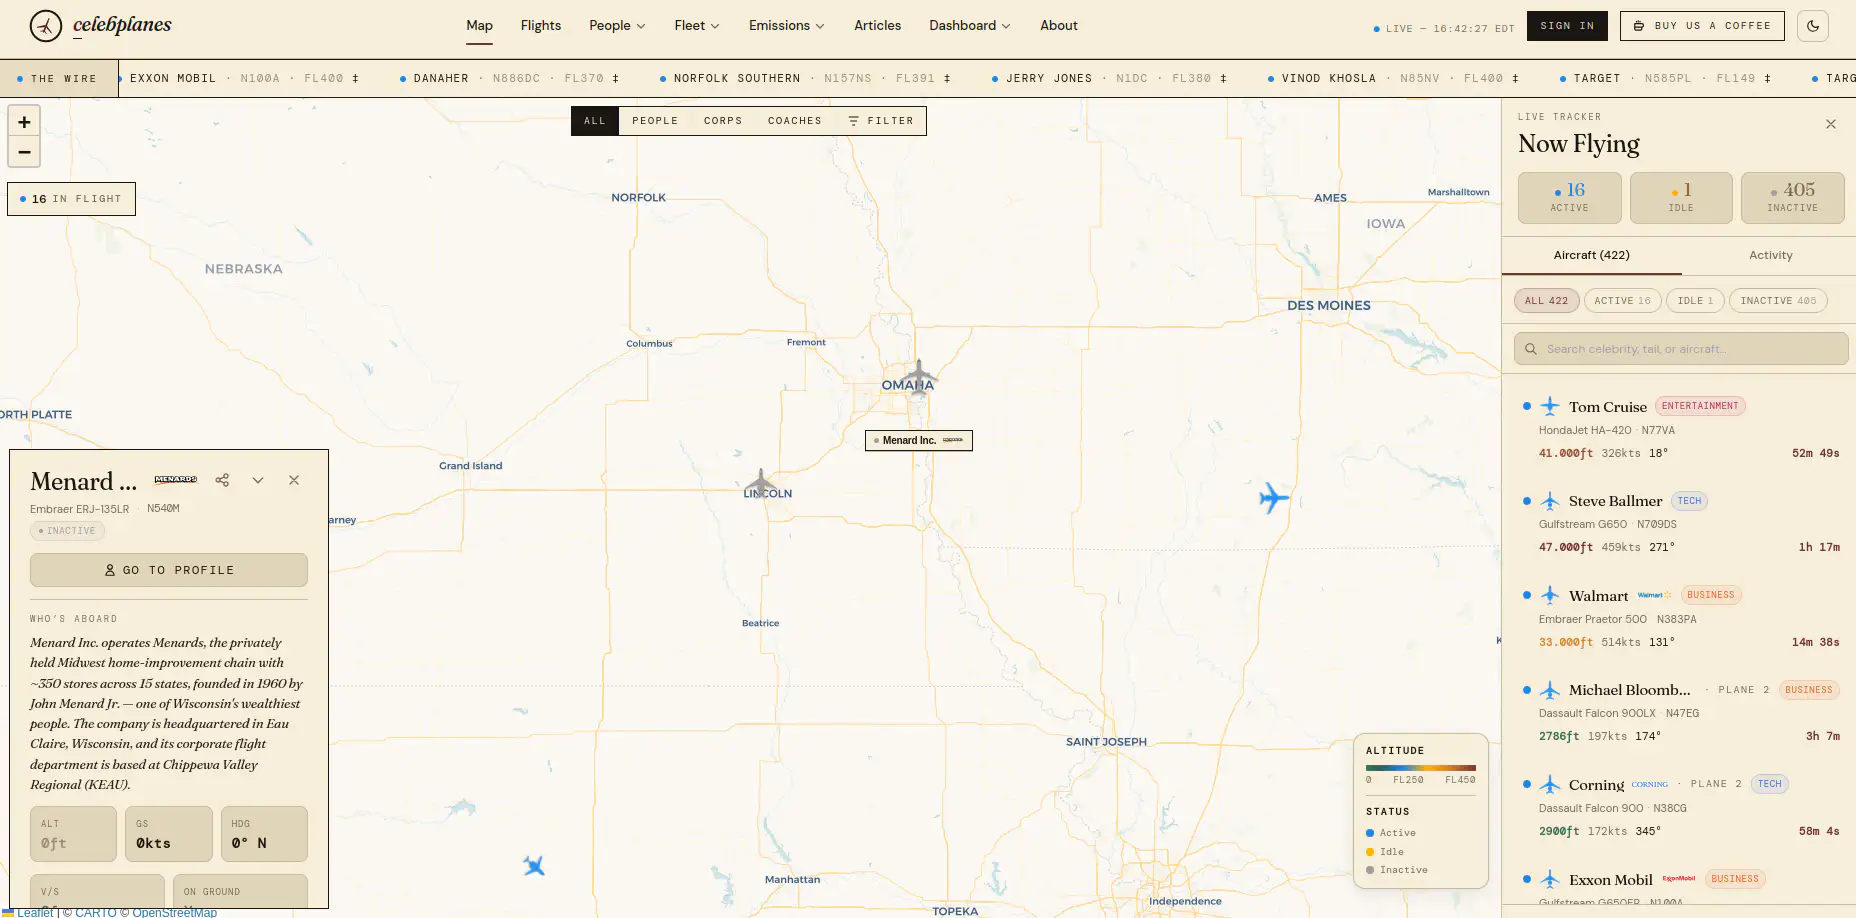
Task: Click the Menard Inc. map label
Action: (x=919, y=440)
